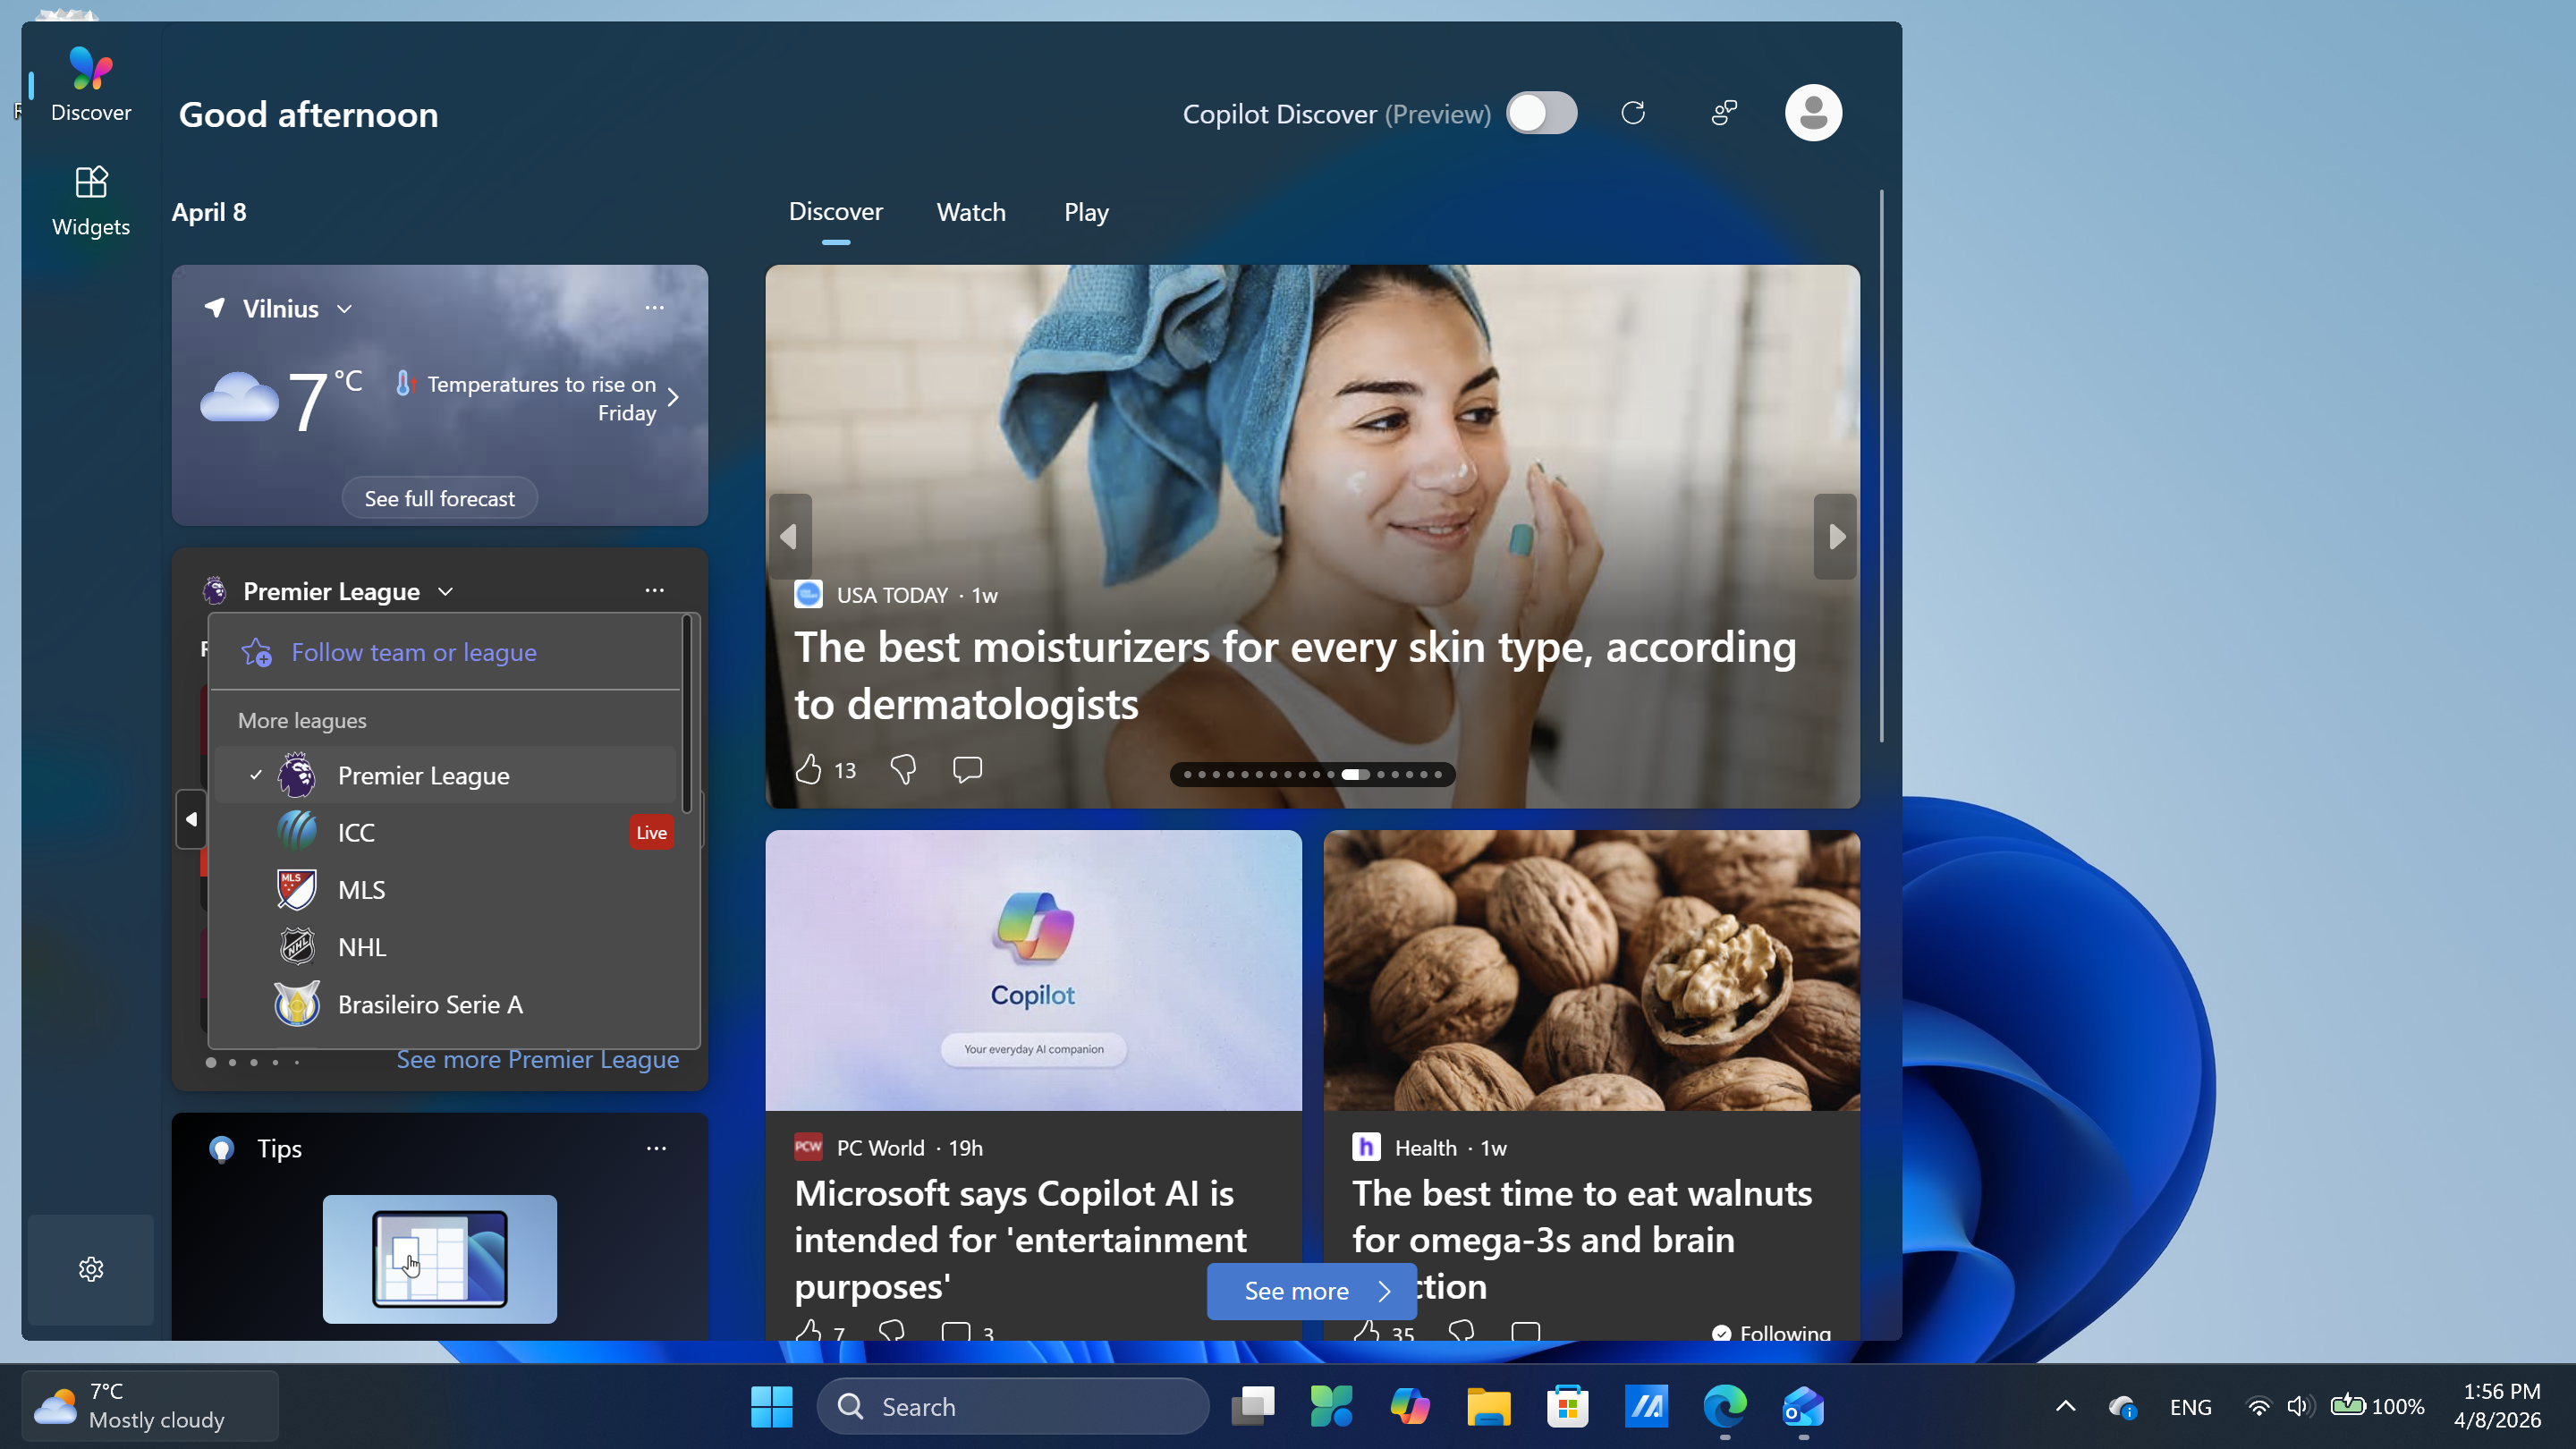The image size is (2576, 1449).
Task: Switch to the Watch tab
Action: [971, 212]
